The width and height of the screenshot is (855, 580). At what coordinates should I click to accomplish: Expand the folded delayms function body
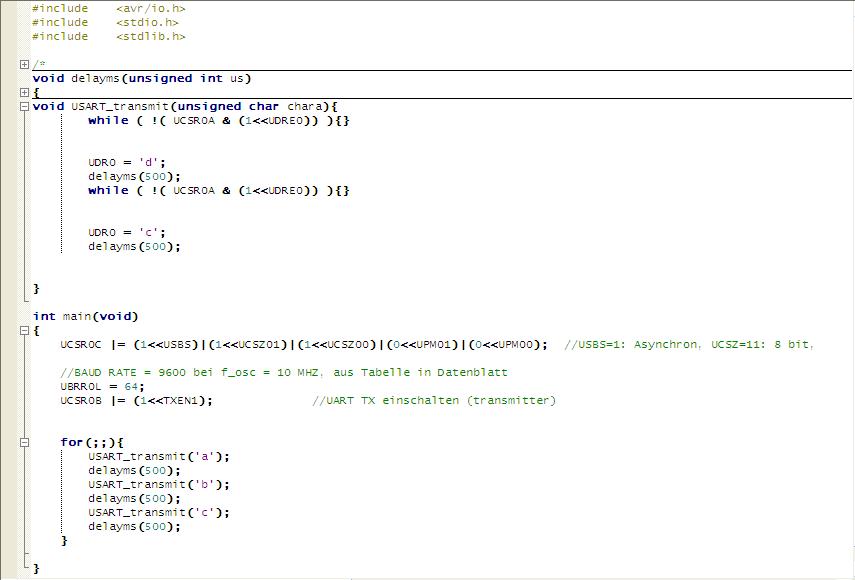[x=24, y=92]
